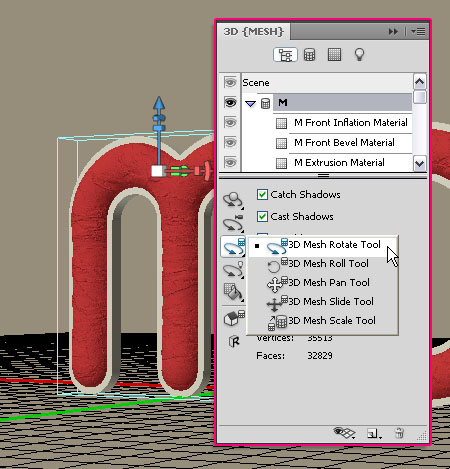
Task: Click the 'Faces:' label
Action: click(x=270, y=356)
